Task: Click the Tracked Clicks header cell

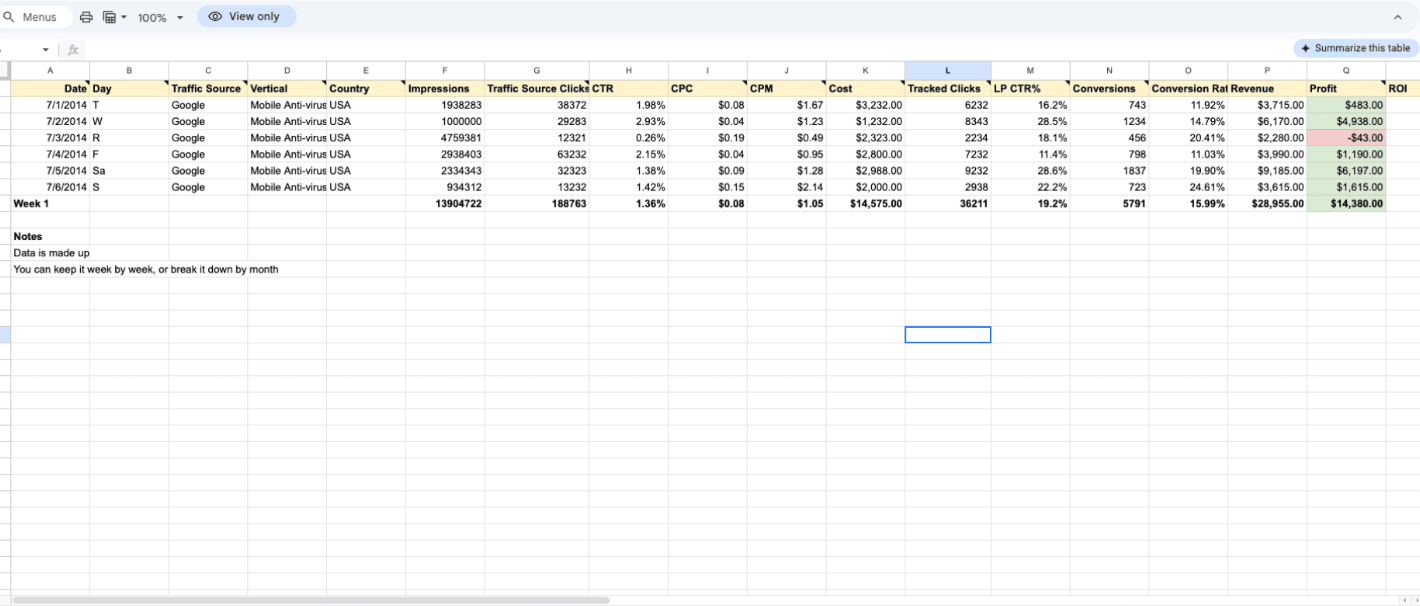Action: click(948, 88)
